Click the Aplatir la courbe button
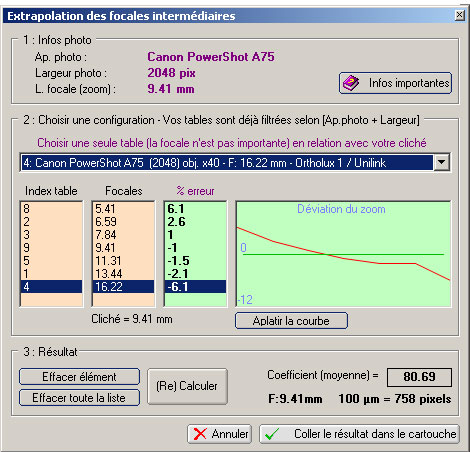 [291, 321]
